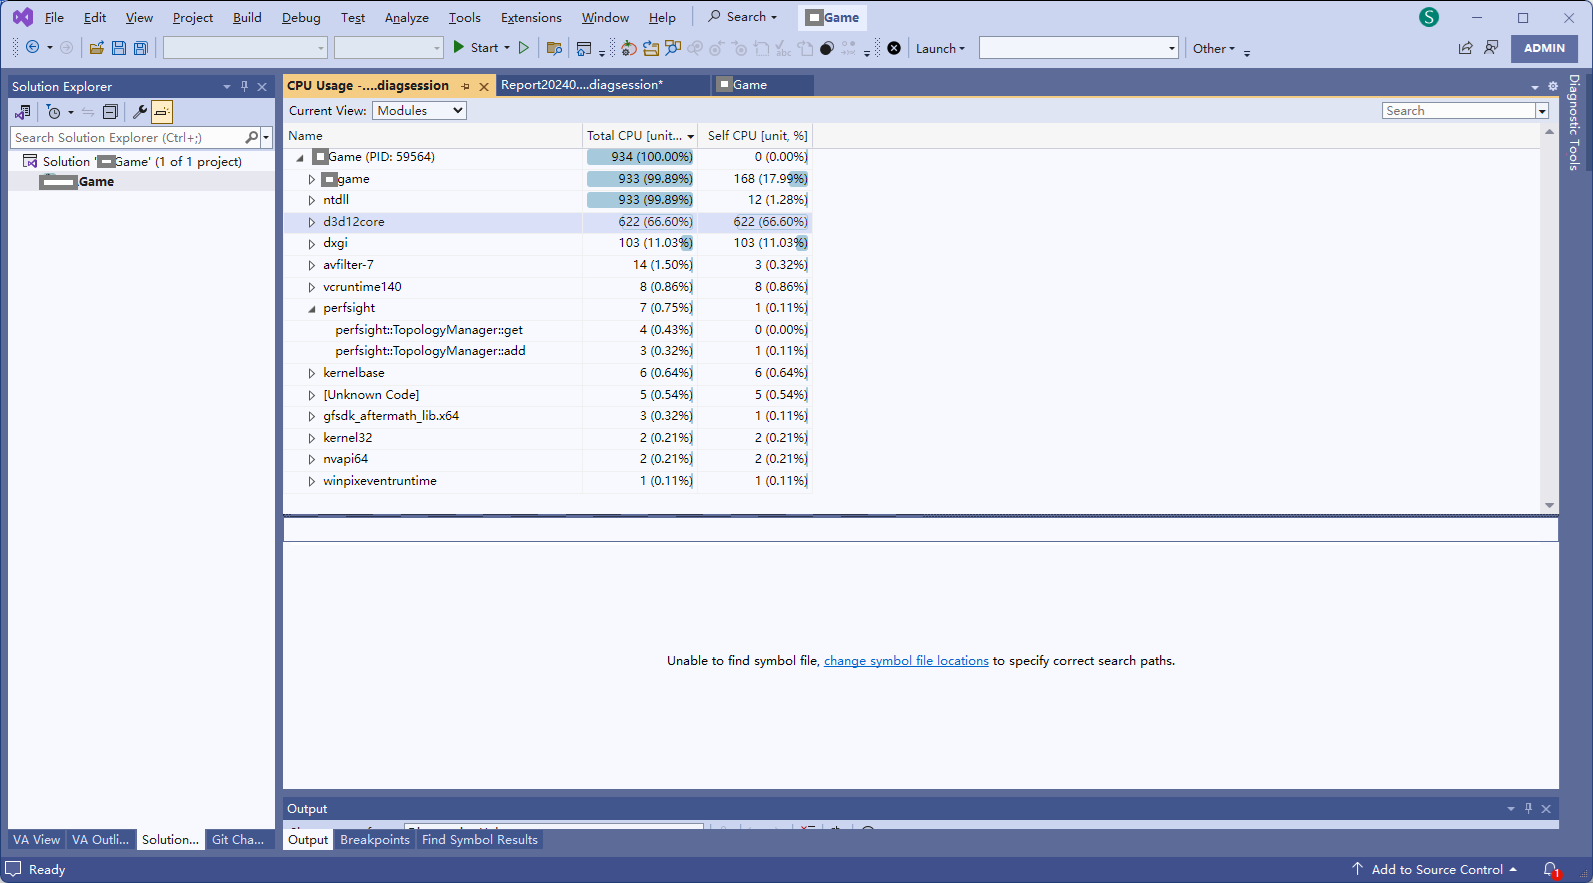Viewport: 1593px width, 883px height.
Task: Click the Solution Explorer search magnifier icon
Action: click(x=251, y=137)
